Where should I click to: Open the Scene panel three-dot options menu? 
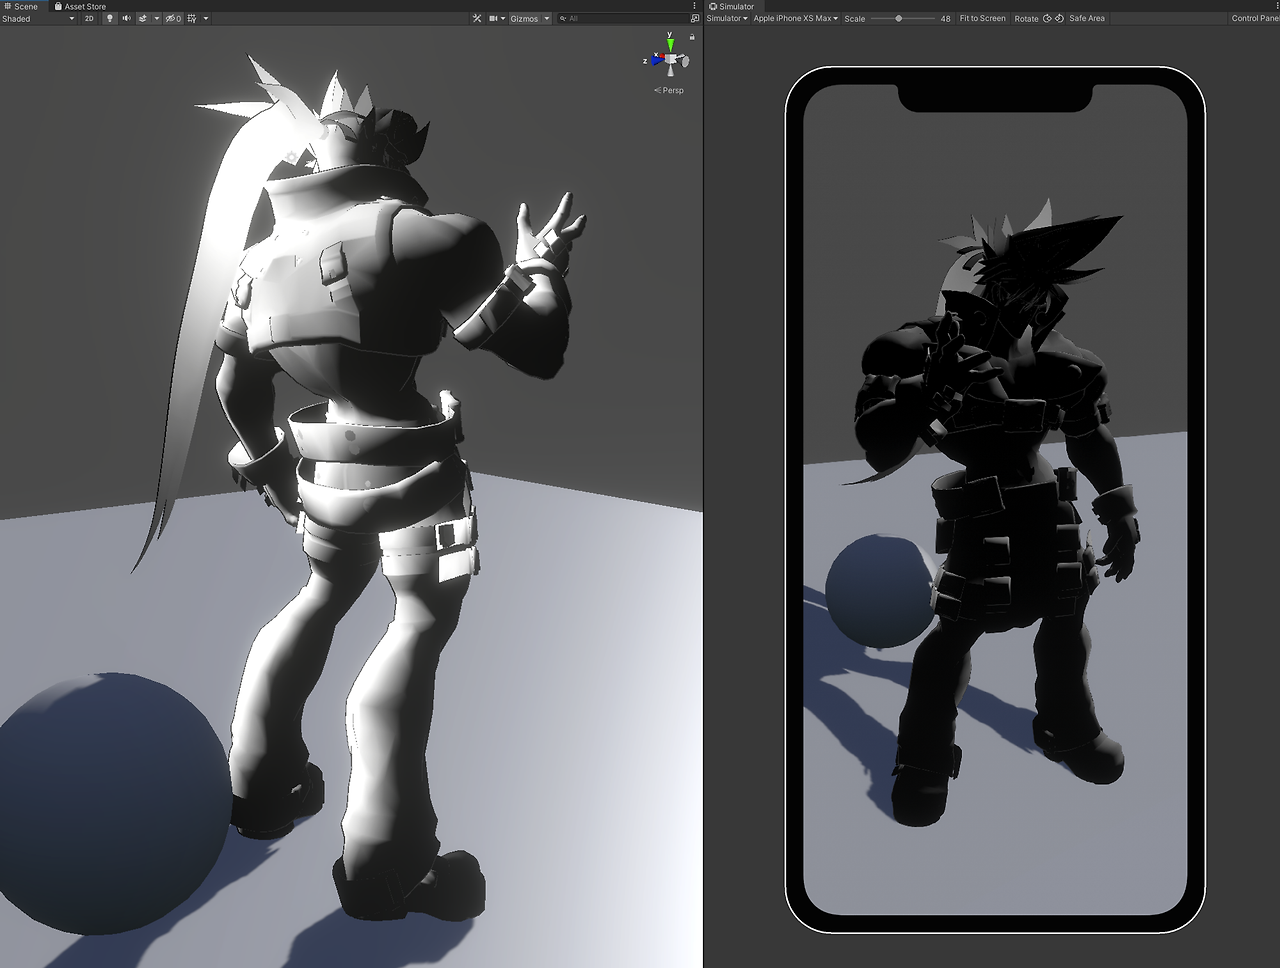pyautogui.click(x=694, y=6)
